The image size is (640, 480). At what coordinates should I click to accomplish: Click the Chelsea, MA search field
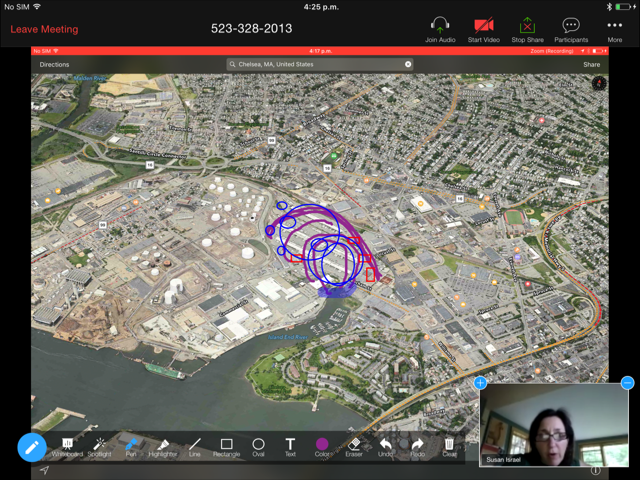320,64
